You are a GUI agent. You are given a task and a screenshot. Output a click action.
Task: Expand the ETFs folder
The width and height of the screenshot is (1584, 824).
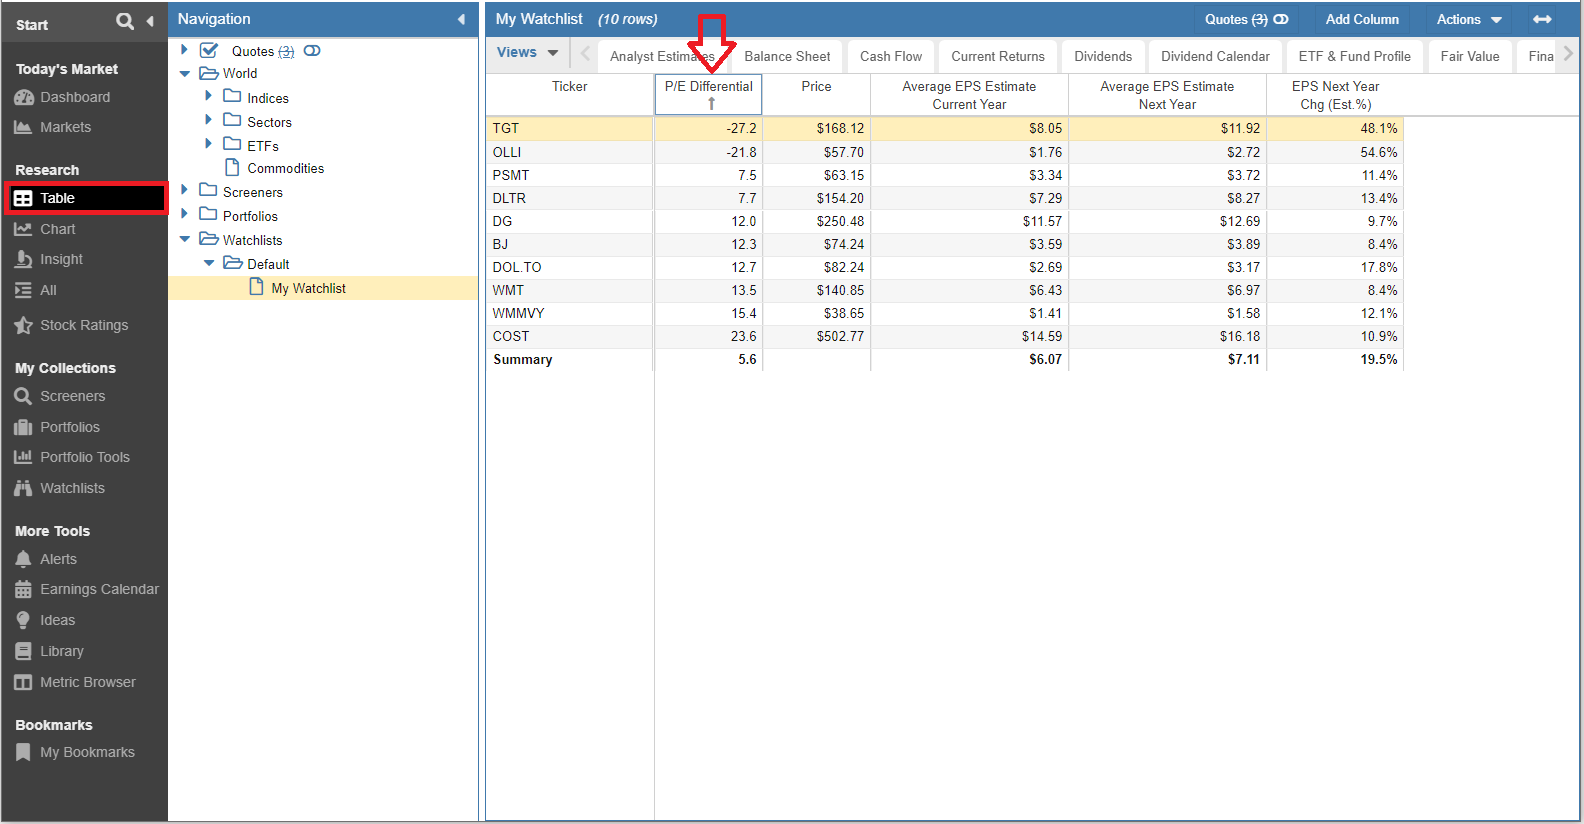(208, 143)
